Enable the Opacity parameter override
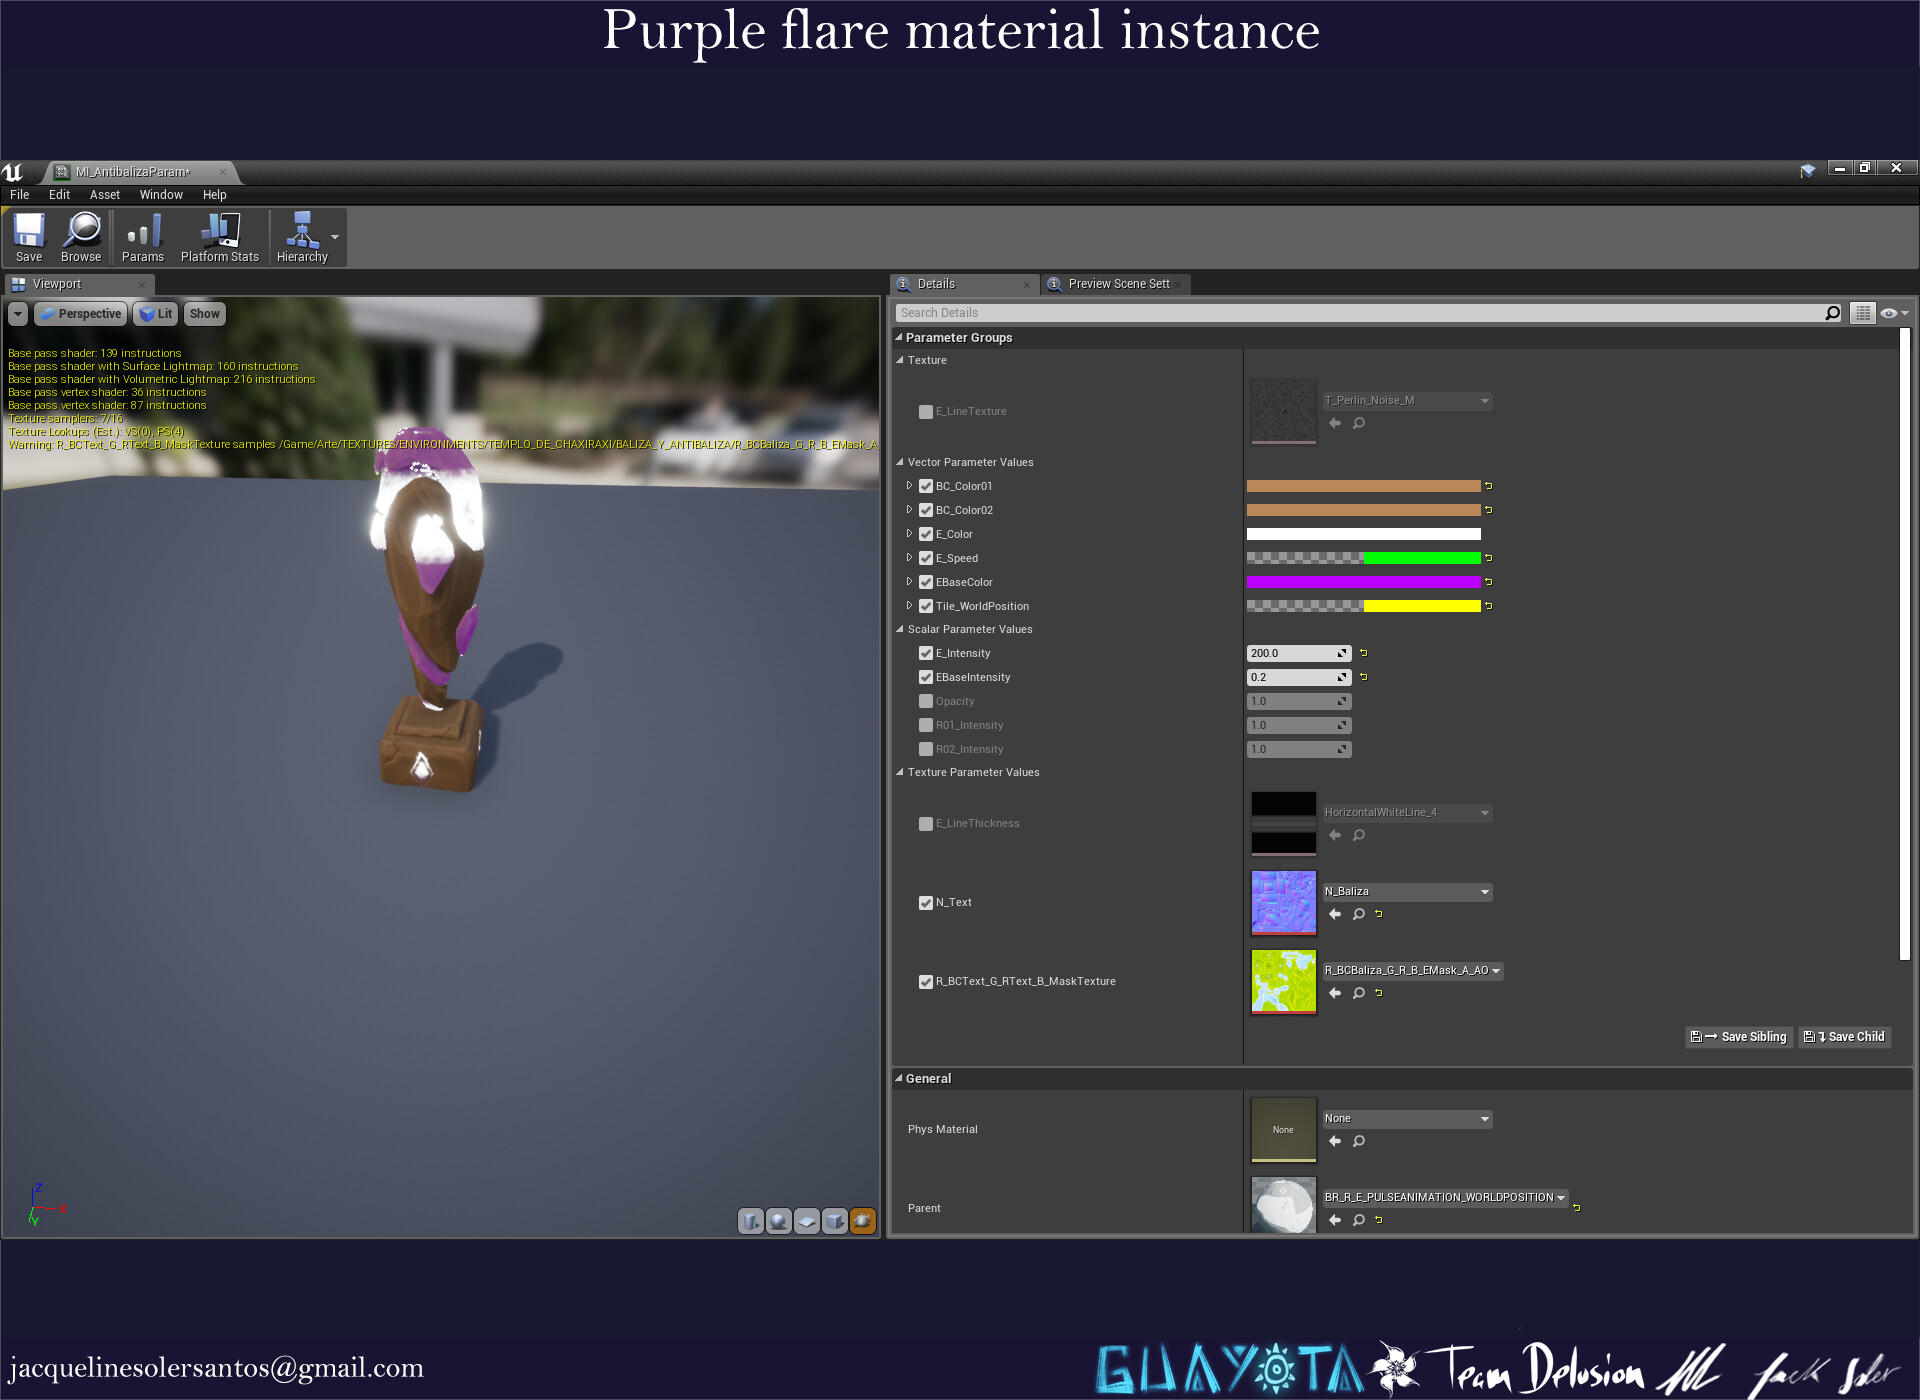 [926, 701]
